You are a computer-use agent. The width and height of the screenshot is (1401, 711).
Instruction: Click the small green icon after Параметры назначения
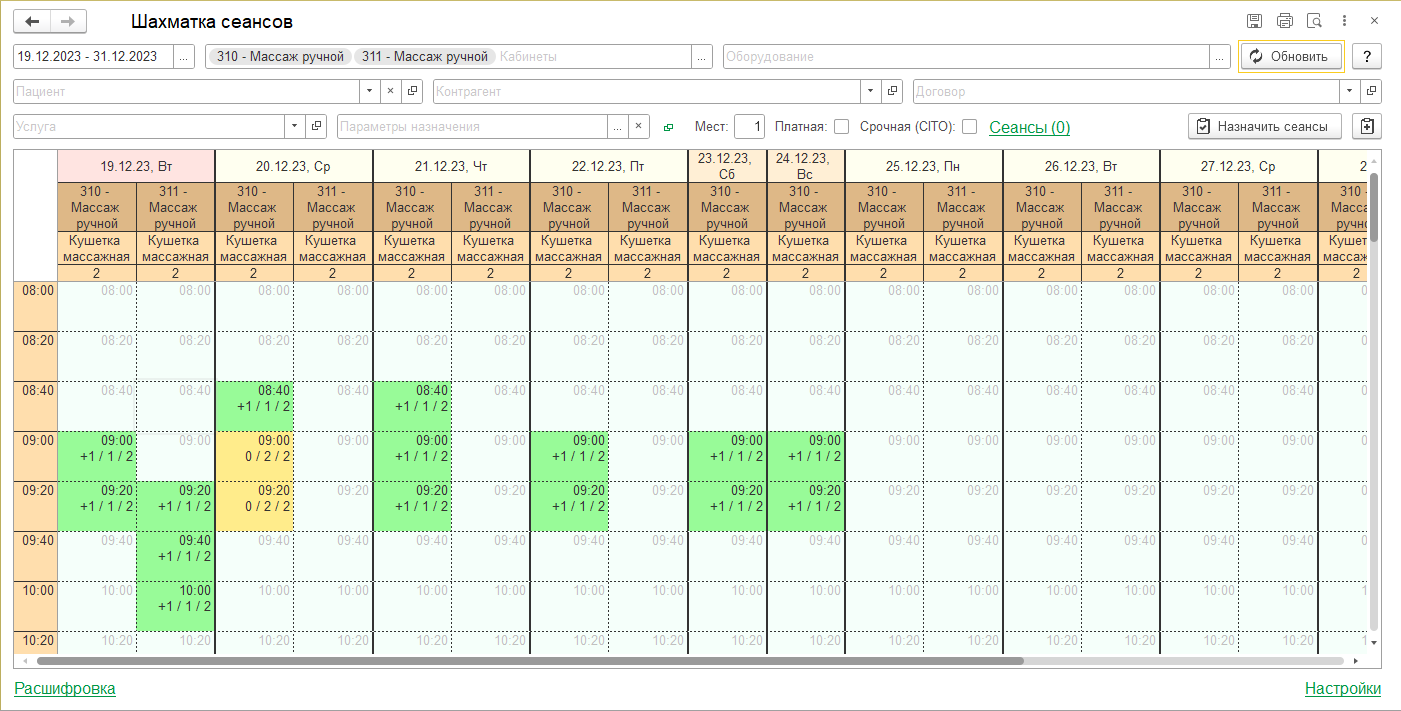pos(669,127)
